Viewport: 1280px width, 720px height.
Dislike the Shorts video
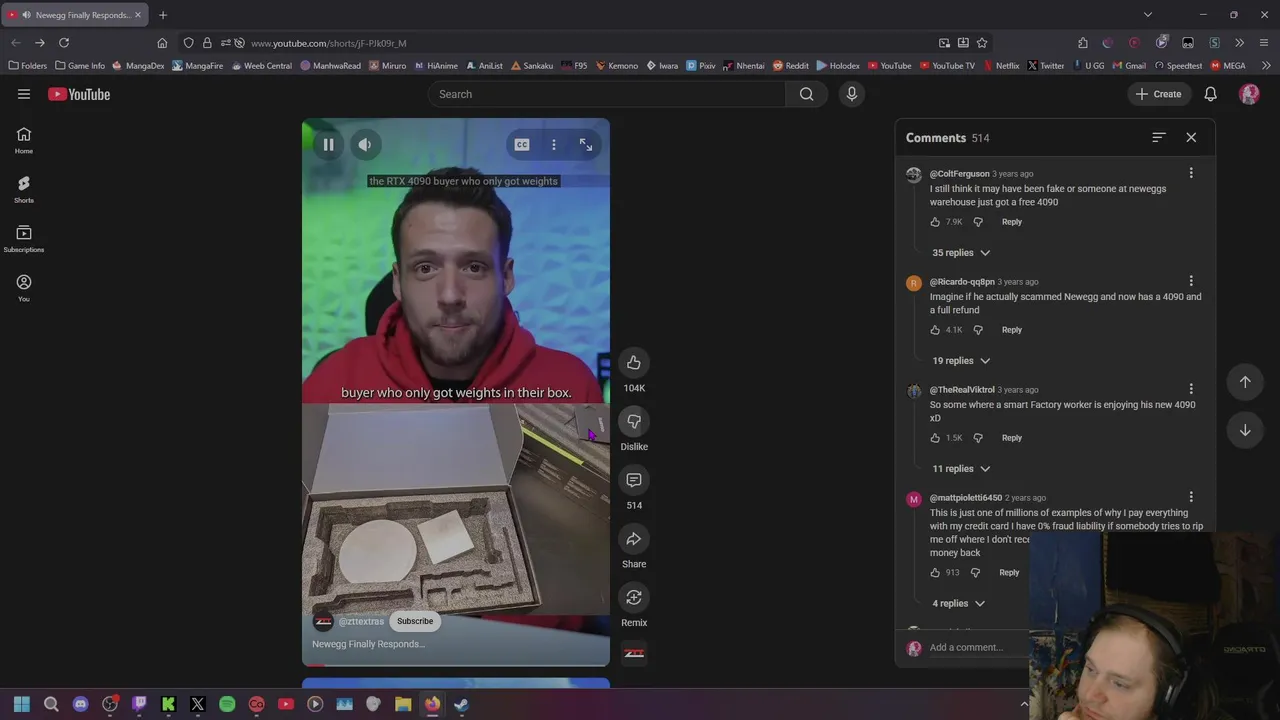point(634,422)
